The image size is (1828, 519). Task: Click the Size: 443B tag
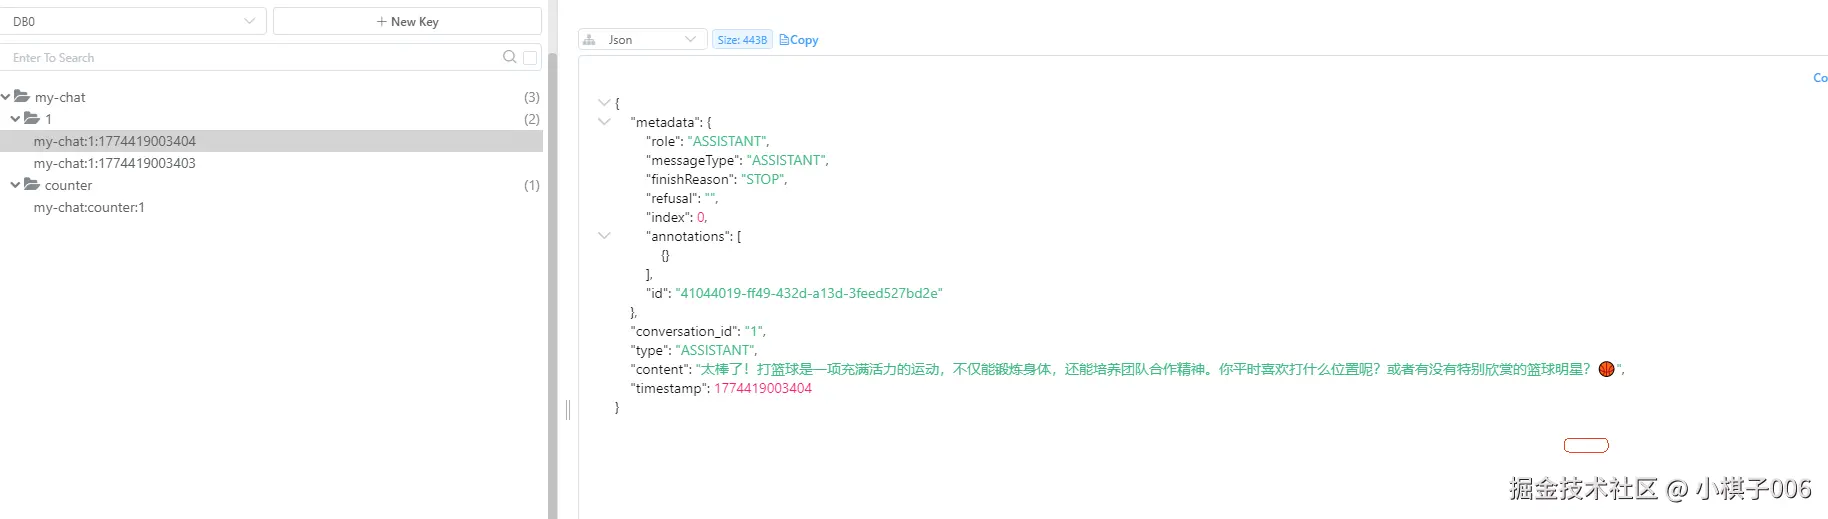(x=742, y=40)
